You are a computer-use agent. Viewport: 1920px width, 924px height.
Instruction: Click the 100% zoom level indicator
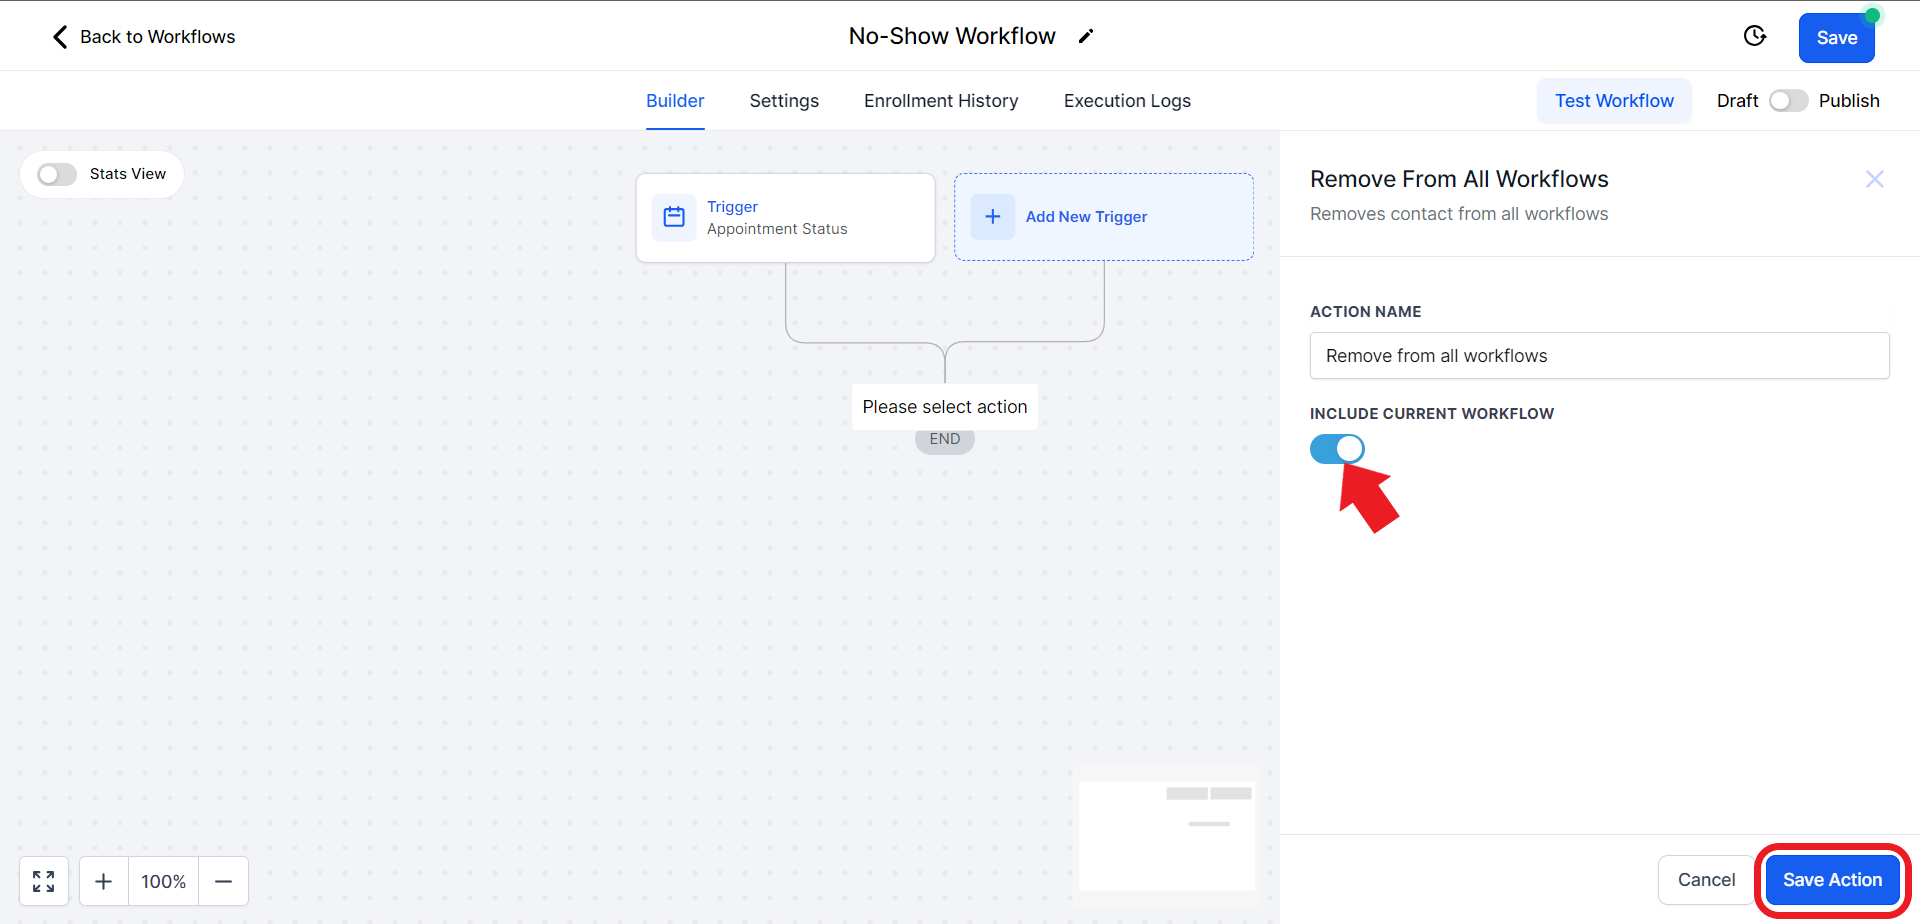(x=164, y=881)
